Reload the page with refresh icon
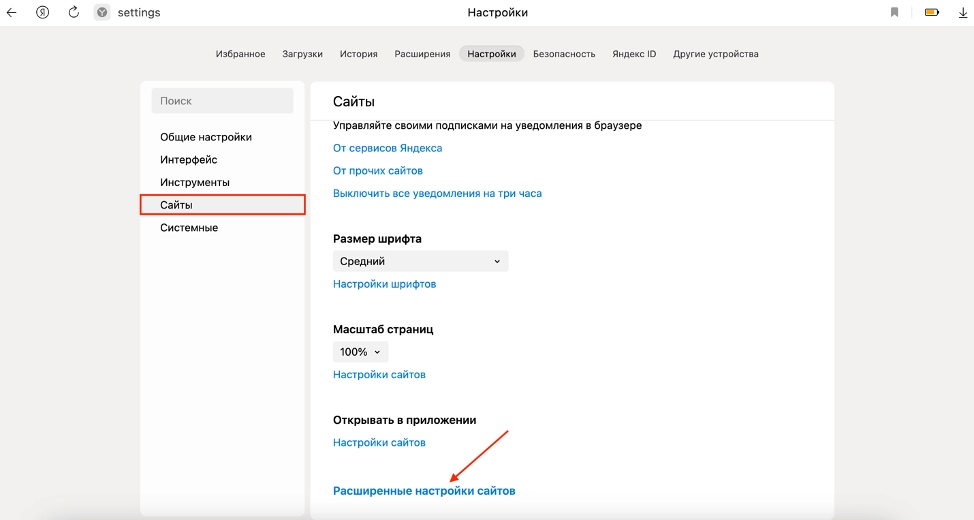974x520 pixels. [x=73, y=12]
